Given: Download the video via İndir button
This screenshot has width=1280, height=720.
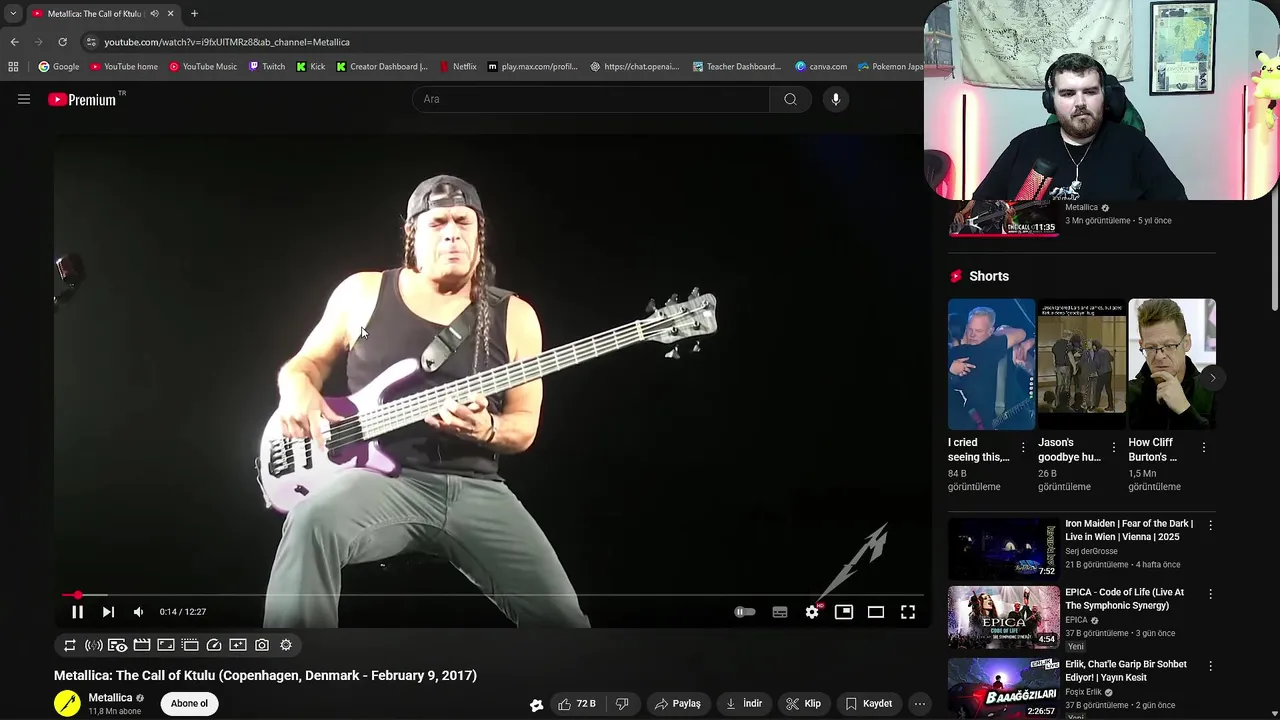Looking at the screenshot, I should (x=744, y=704).
